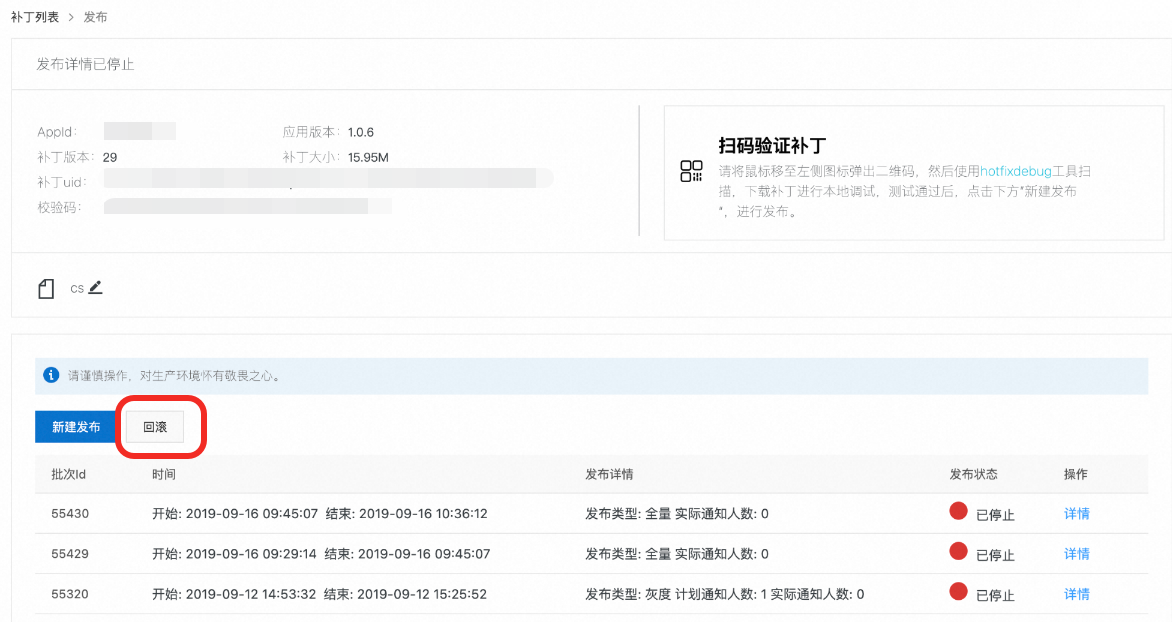Click the 发布详情 column header
Image resolution: width=1172 pixels, height=622 pixels.
tap(609, 474)
